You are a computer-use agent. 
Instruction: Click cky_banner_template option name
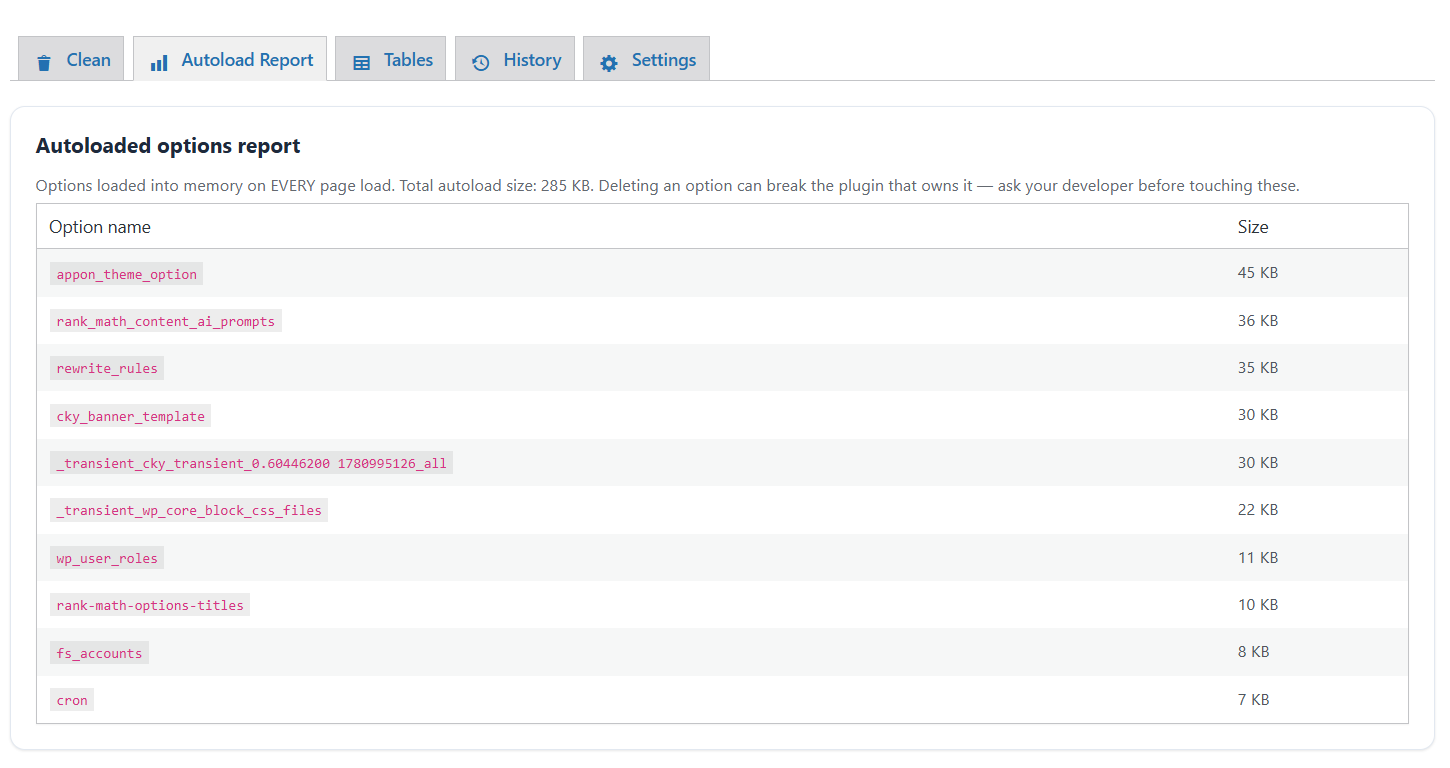coord(131,416)
